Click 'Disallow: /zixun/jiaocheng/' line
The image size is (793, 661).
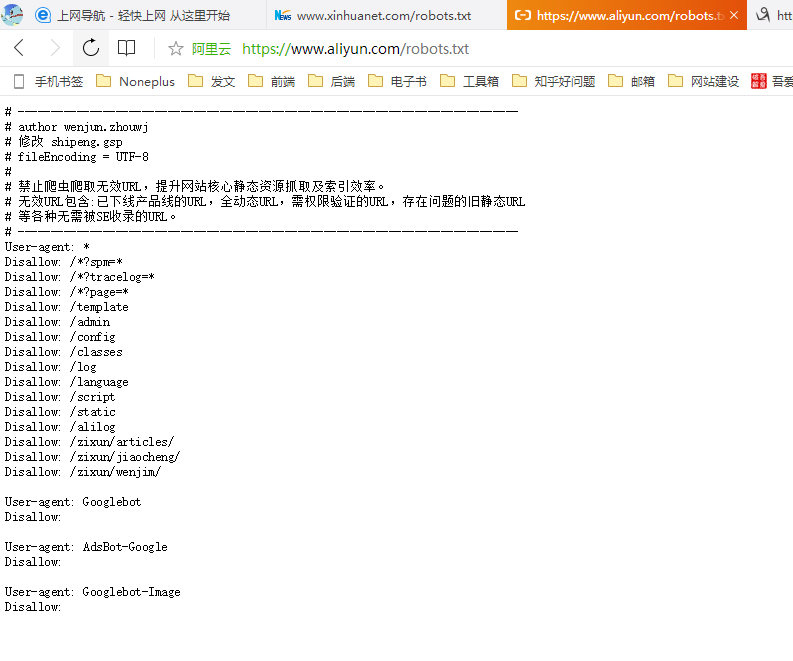pos(93,457)
